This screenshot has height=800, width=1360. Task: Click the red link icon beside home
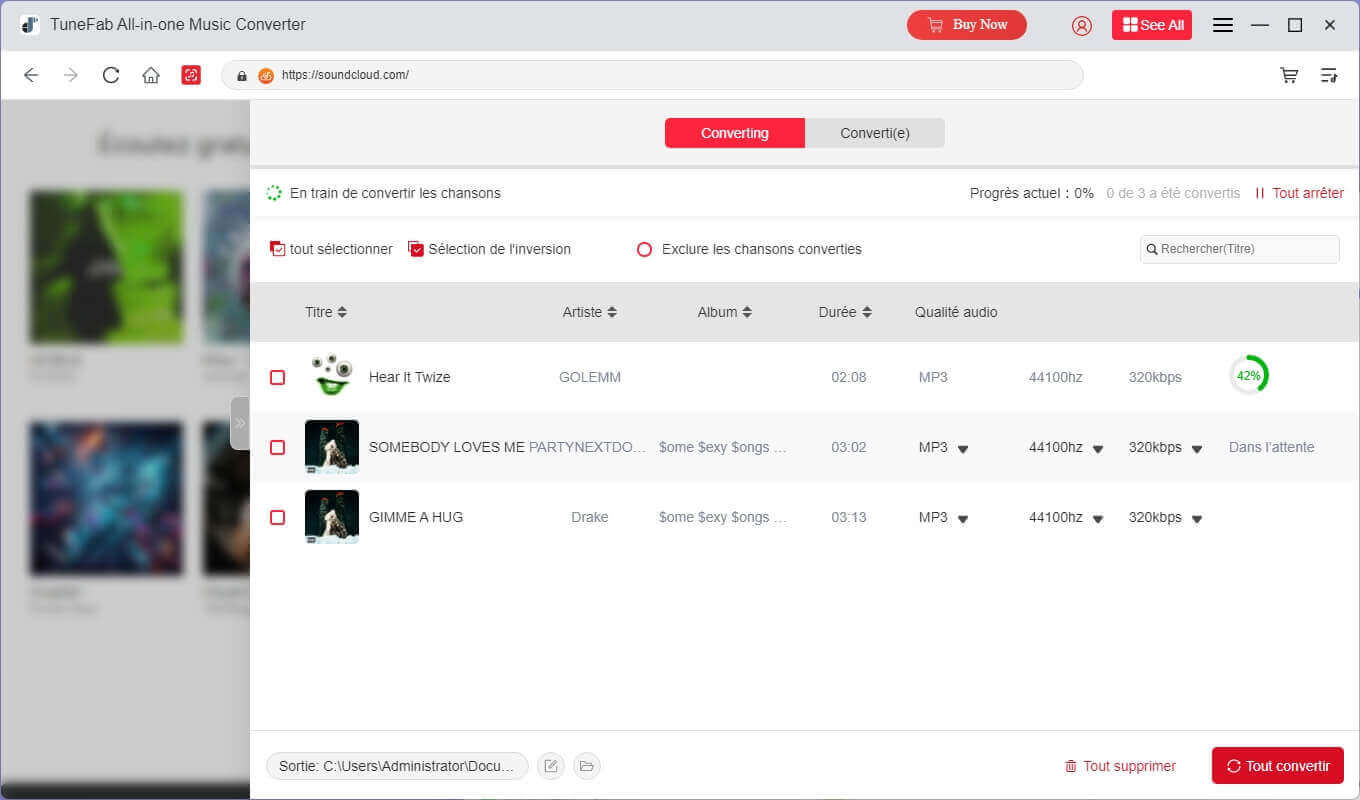pyautogui.click(x=191, y=75)
